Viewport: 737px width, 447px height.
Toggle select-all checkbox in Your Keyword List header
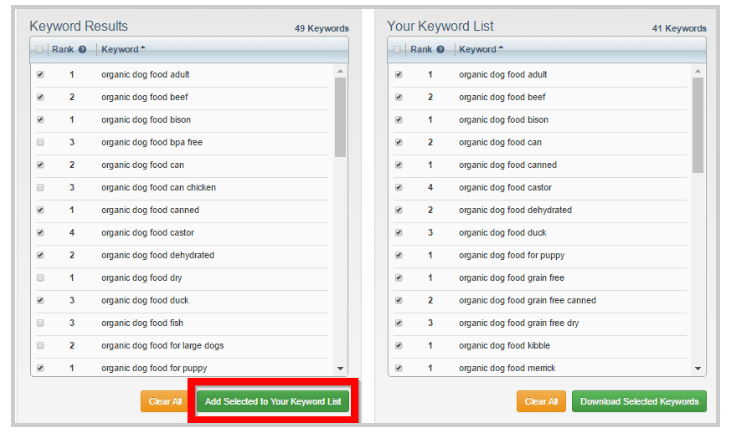coord(397,49)
